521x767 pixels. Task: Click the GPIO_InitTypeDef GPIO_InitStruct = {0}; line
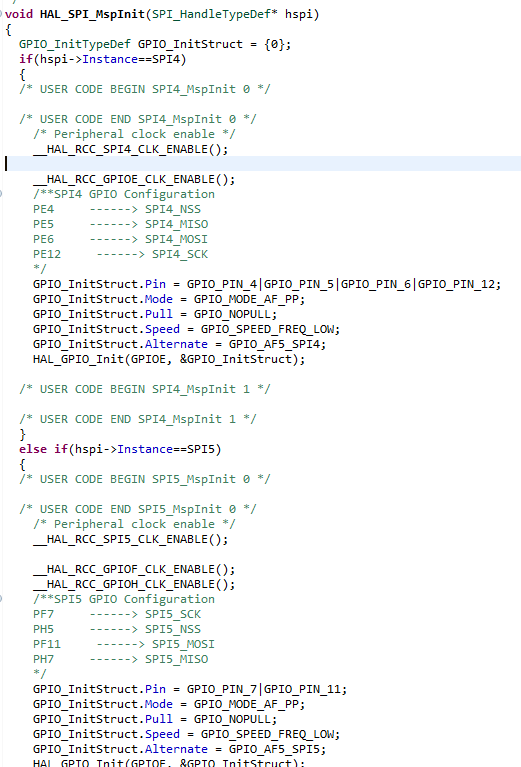pos(155,44)
